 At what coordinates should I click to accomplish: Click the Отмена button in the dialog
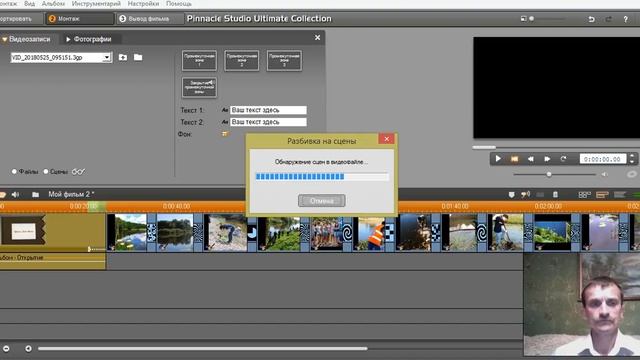coord(322,201)
